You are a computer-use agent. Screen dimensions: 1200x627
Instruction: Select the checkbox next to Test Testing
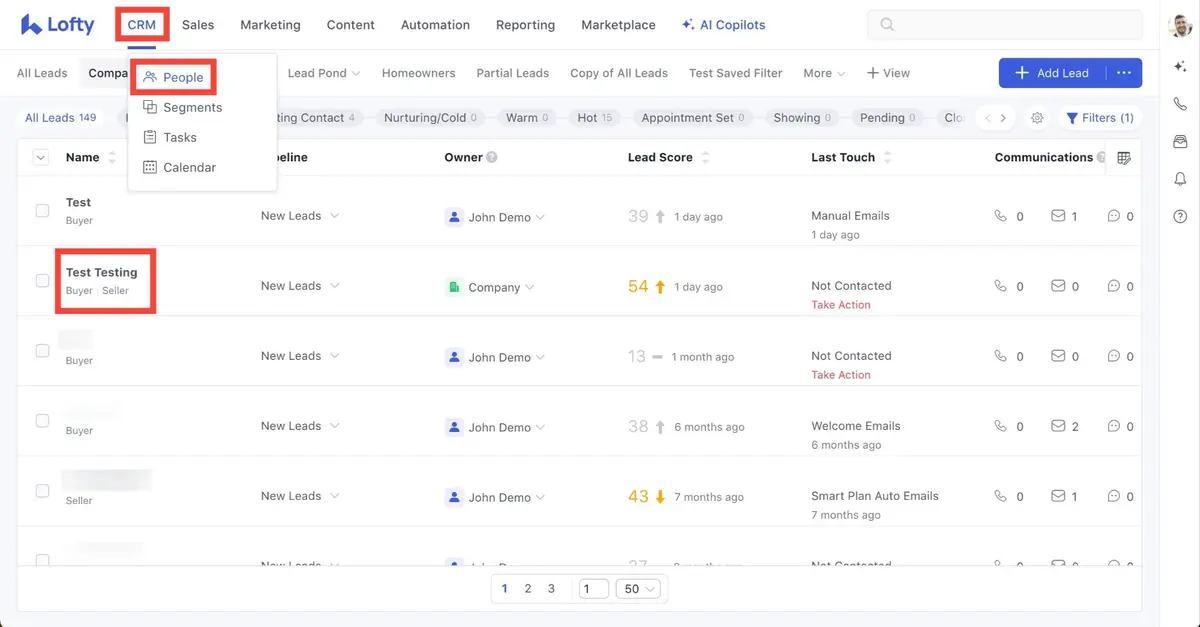point(42,280)
